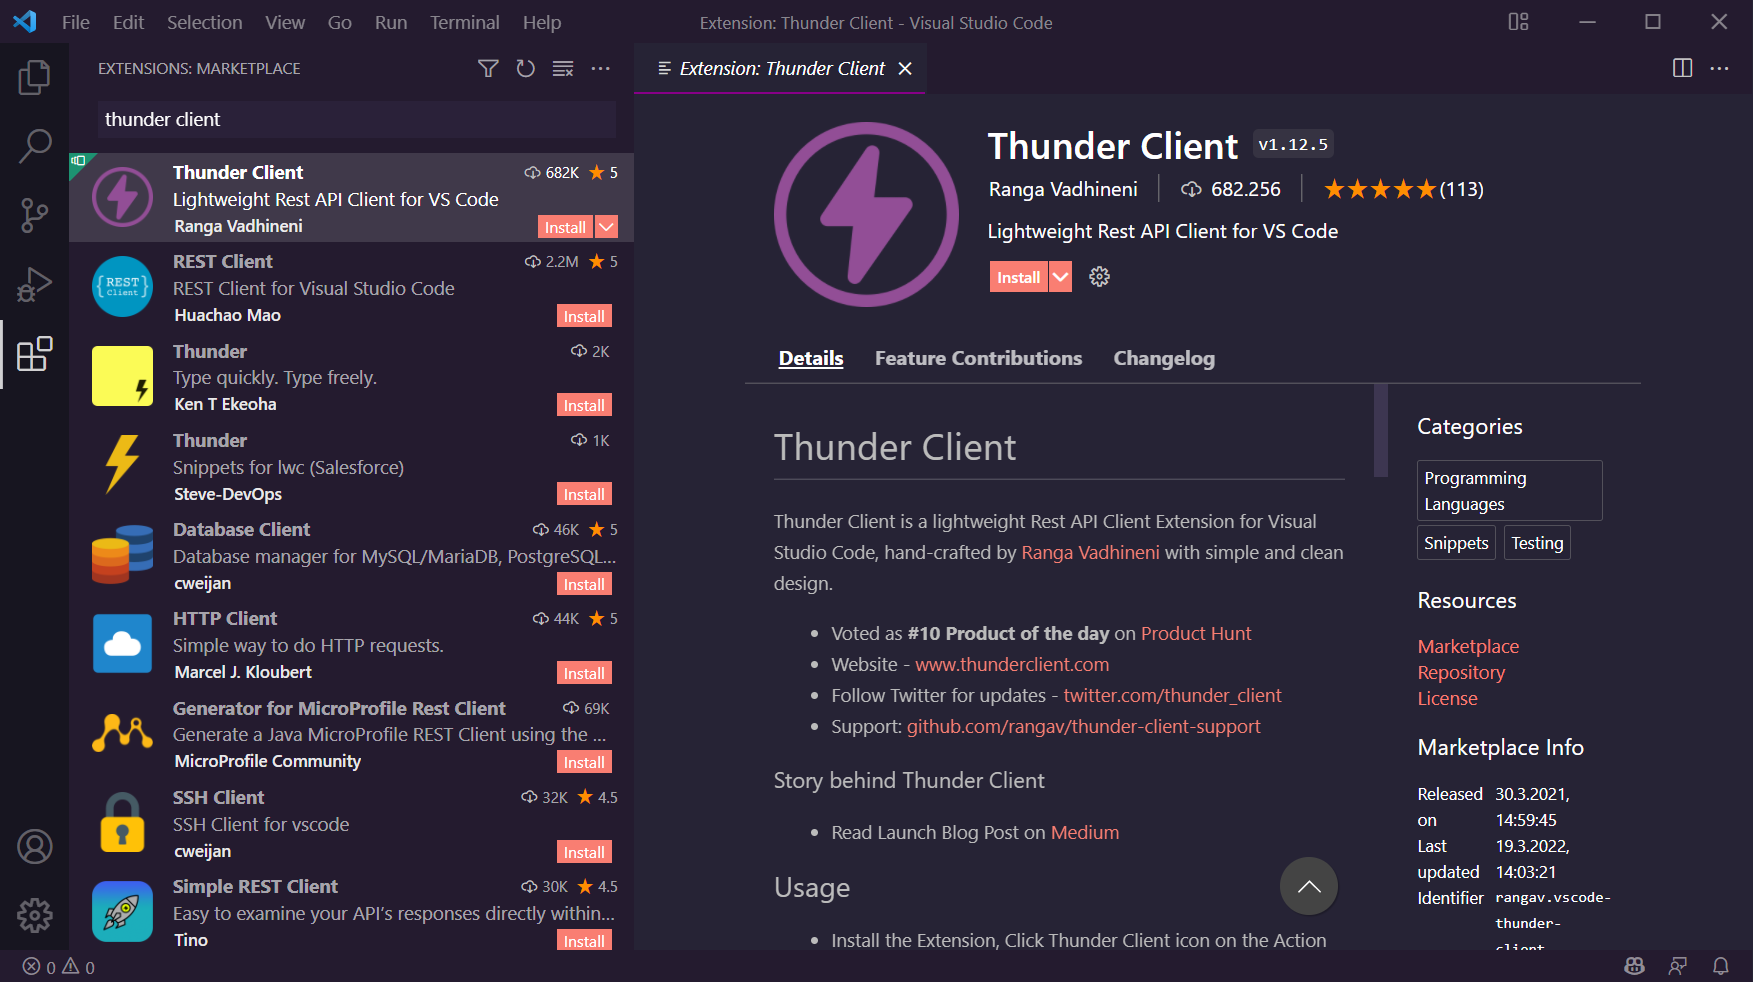Image resolution: width=1753 pixels, height=982 pixels.
Task: Open Accounts menu in activity bar
Action: coord(34,847)
